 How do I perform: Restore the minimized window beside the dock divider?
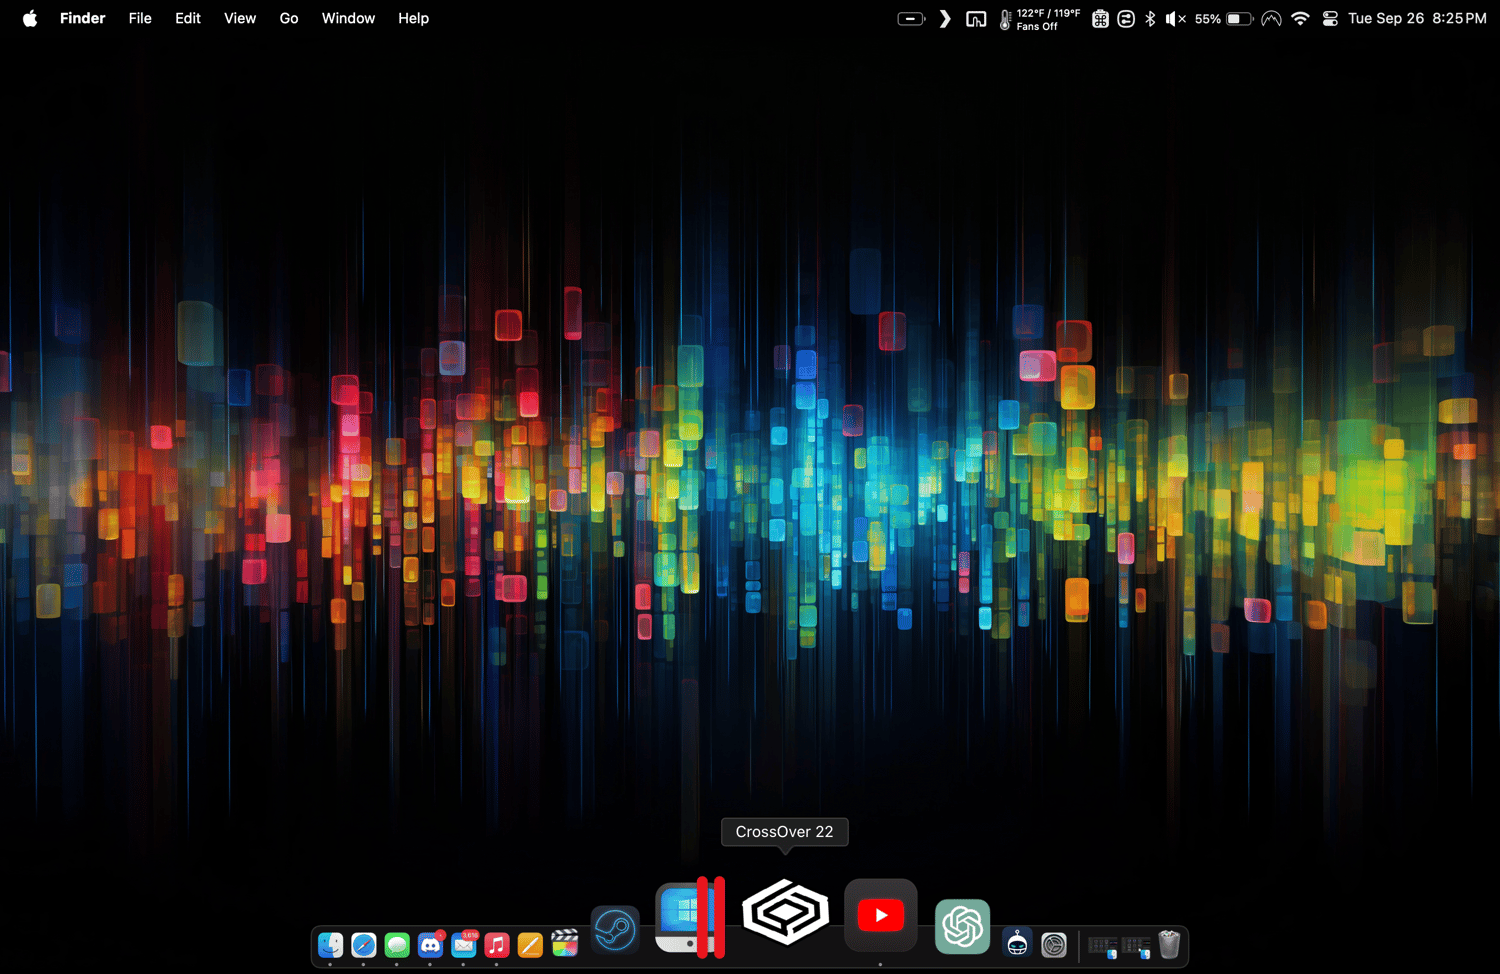[1102, 946]
